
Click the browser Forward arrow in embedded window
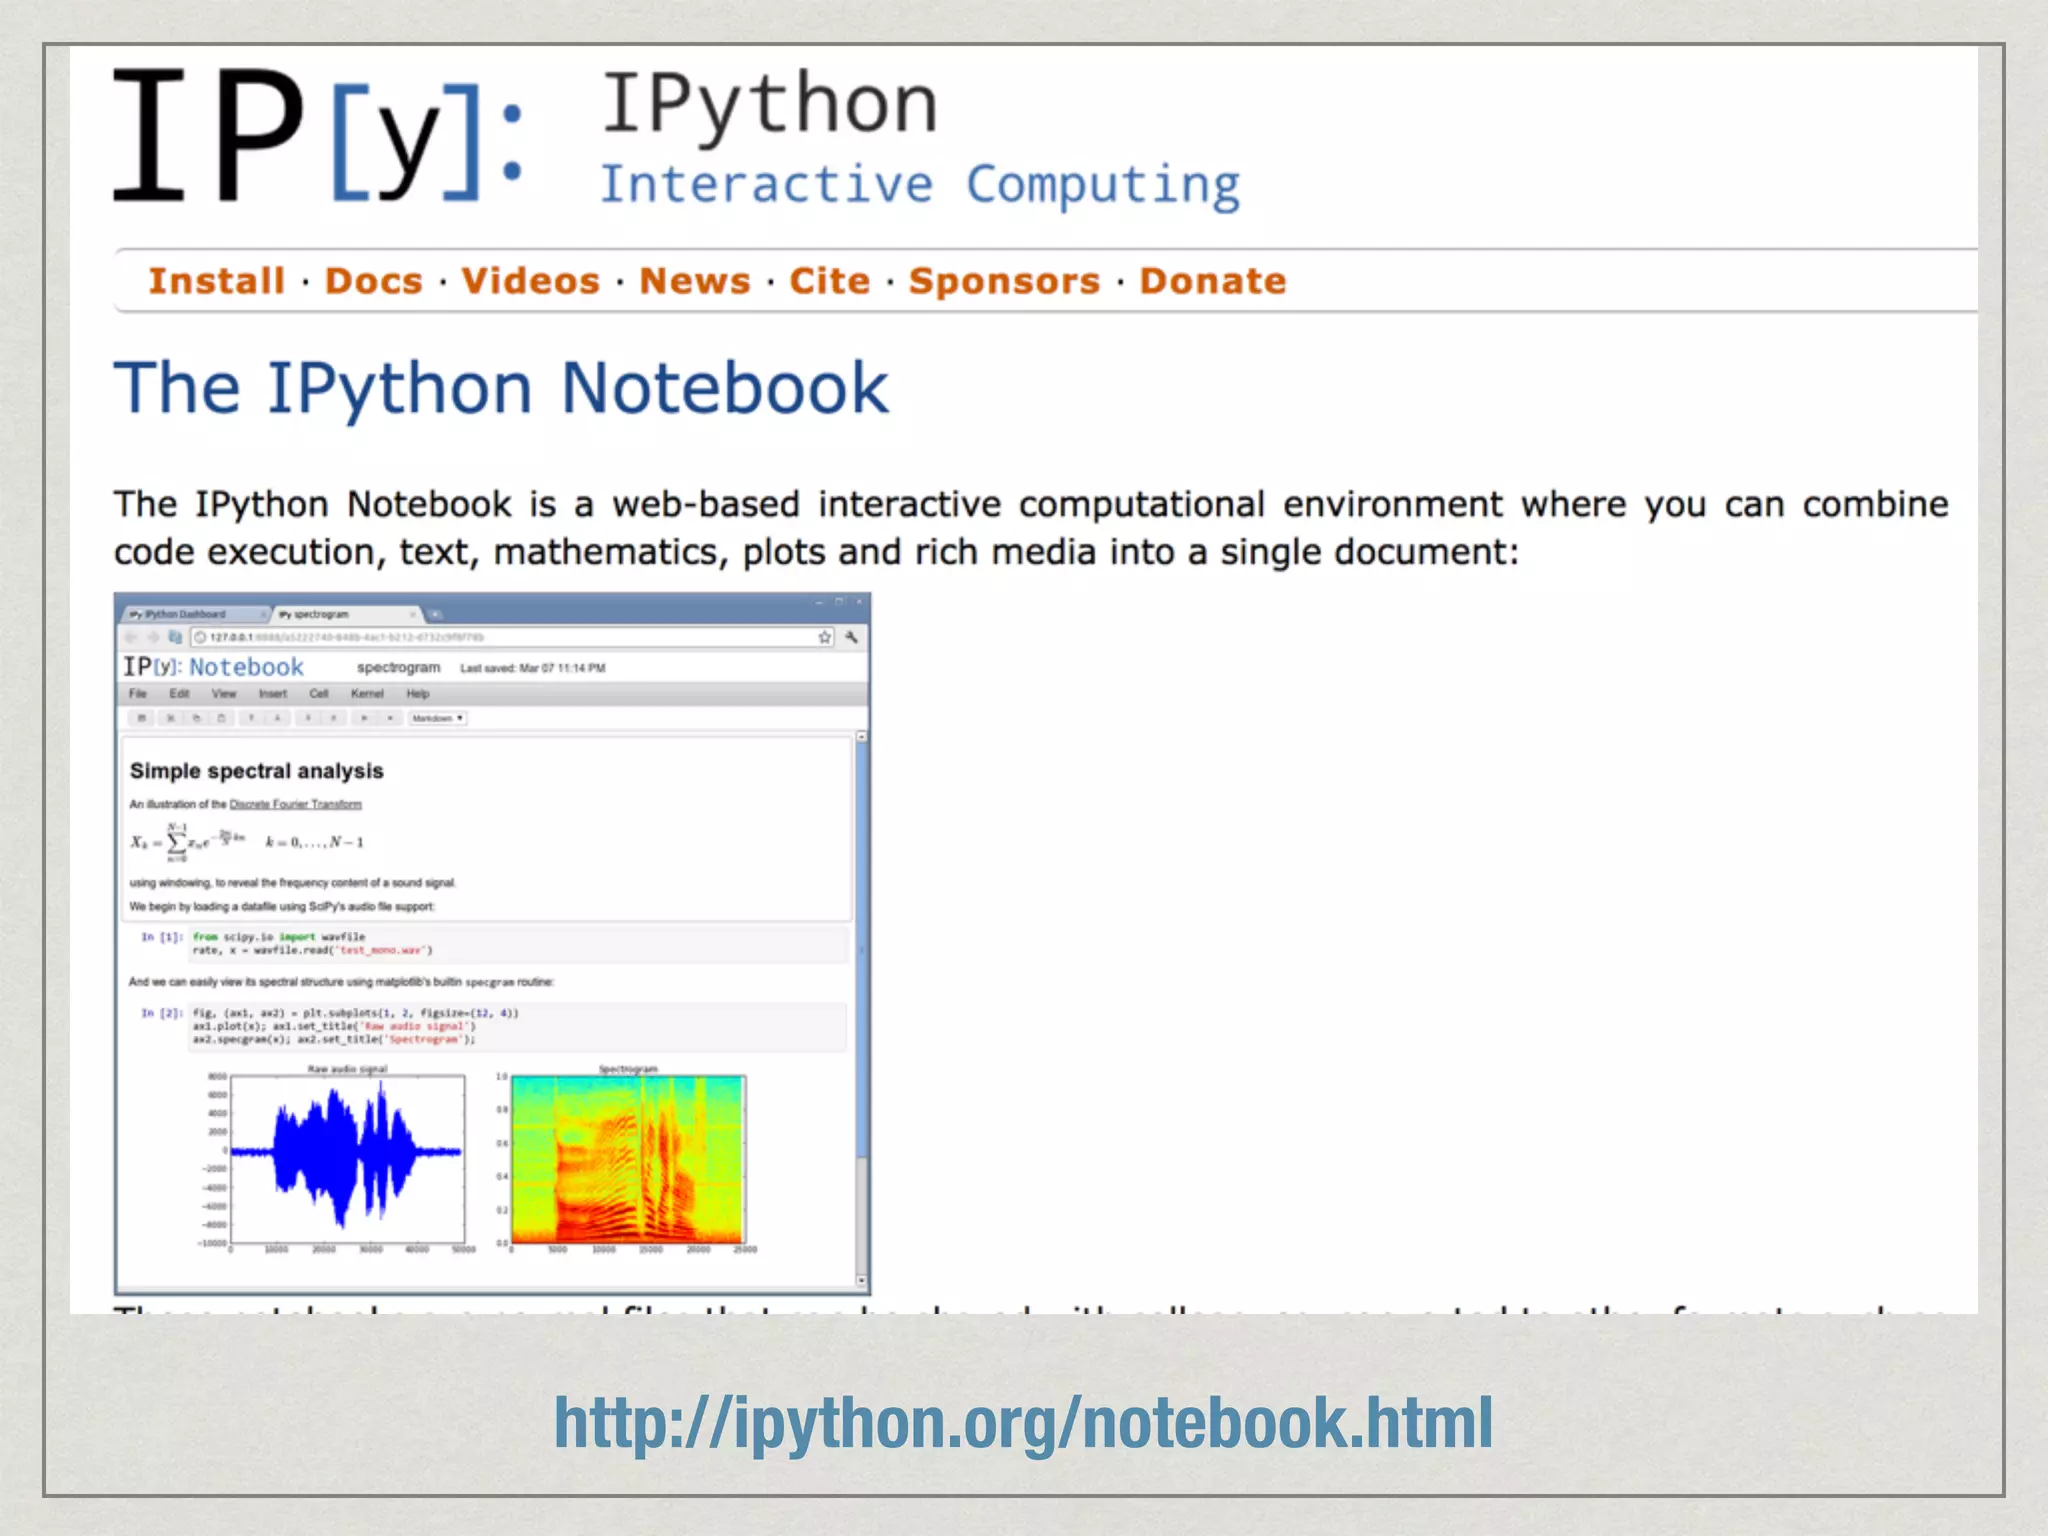tap(153, 637)
